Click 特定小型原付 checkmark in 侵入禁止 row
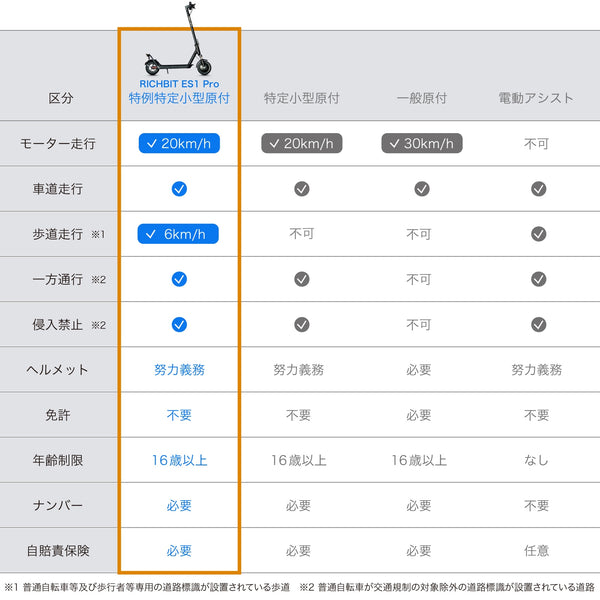 tap(301, 324)
